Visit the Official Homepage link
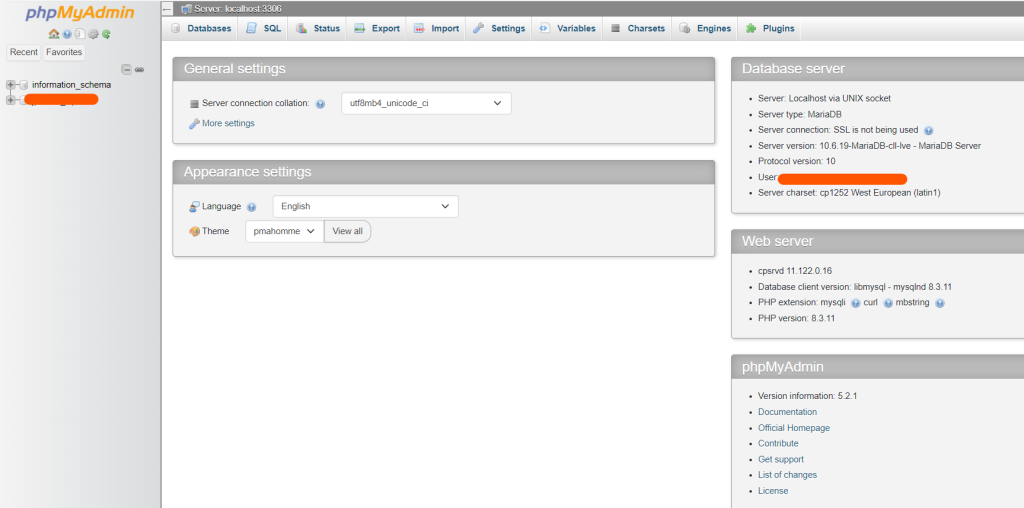Screen dimensions: 1024x508 coord(793,428)
